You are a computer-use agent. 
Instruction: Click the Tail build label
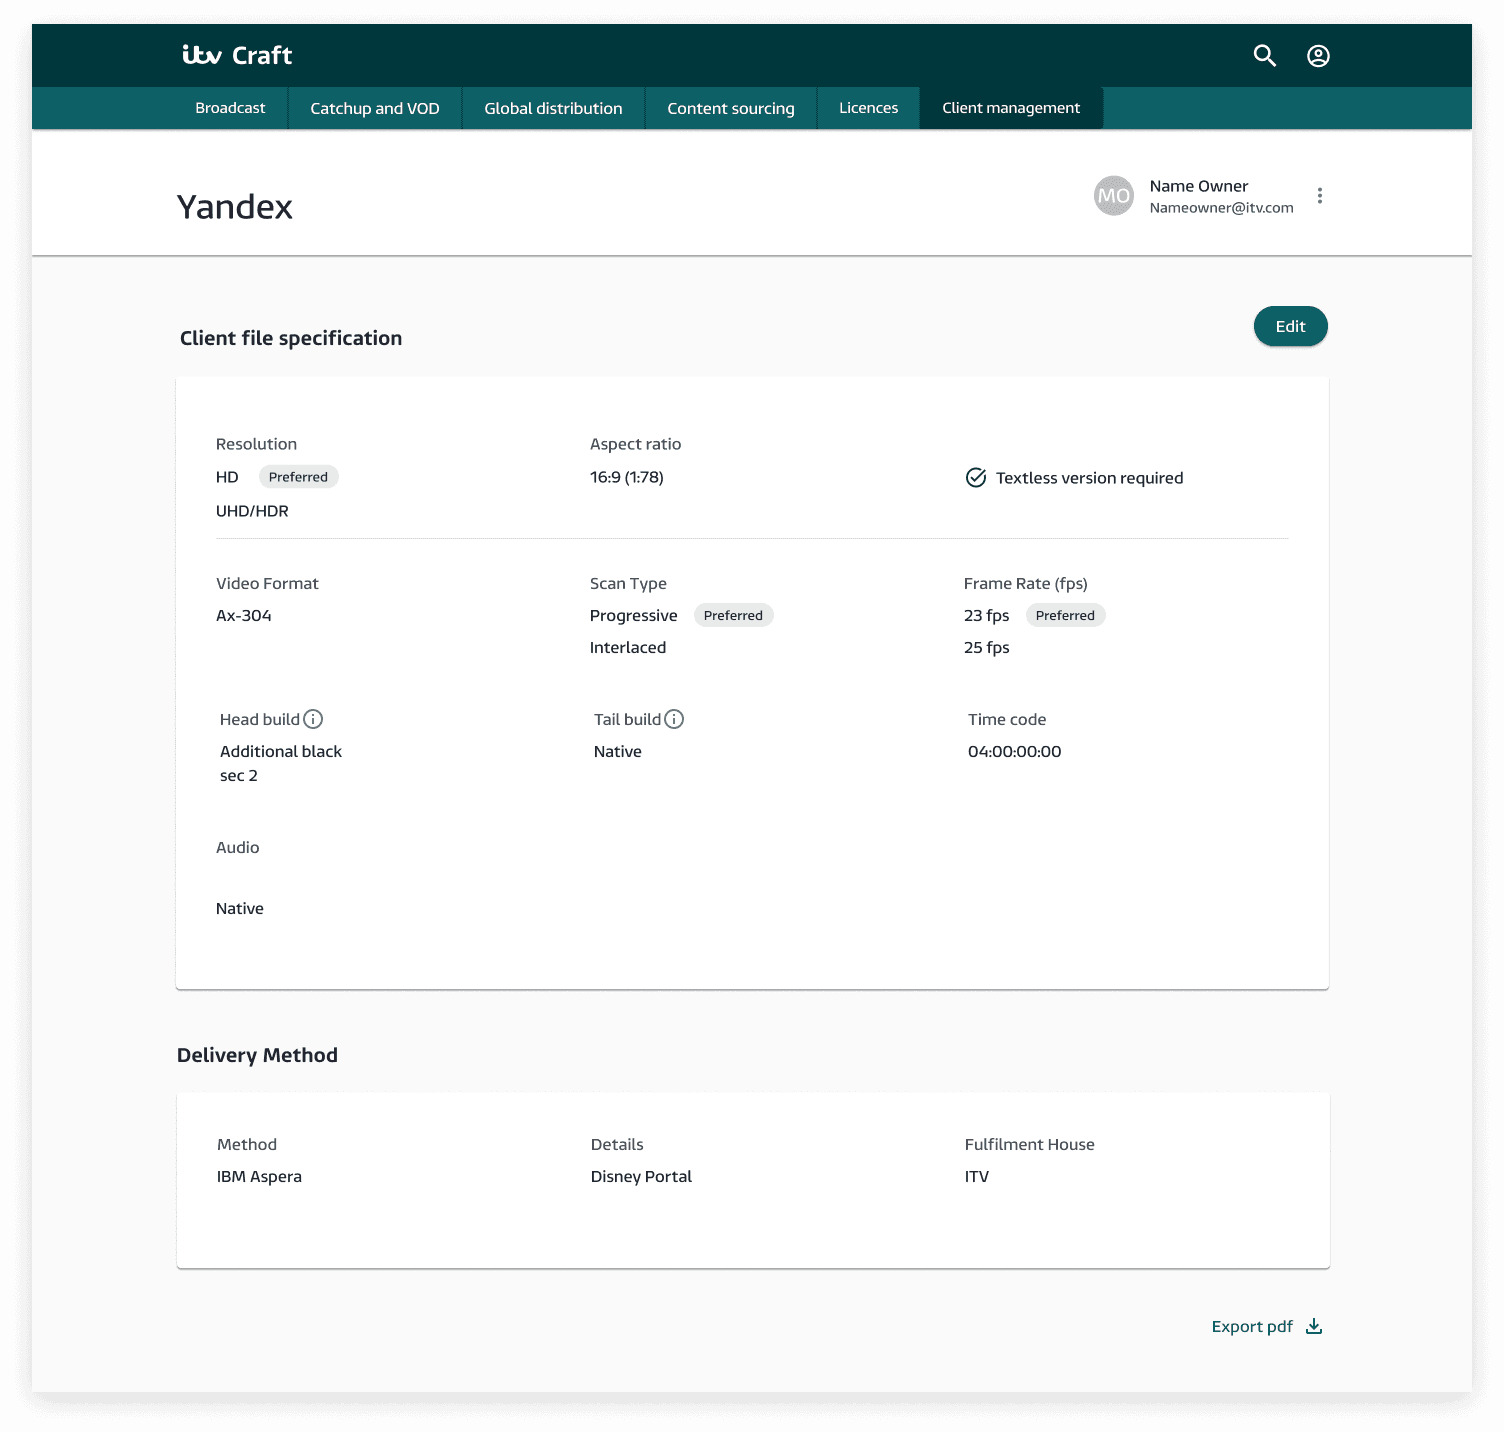[627, 719]
